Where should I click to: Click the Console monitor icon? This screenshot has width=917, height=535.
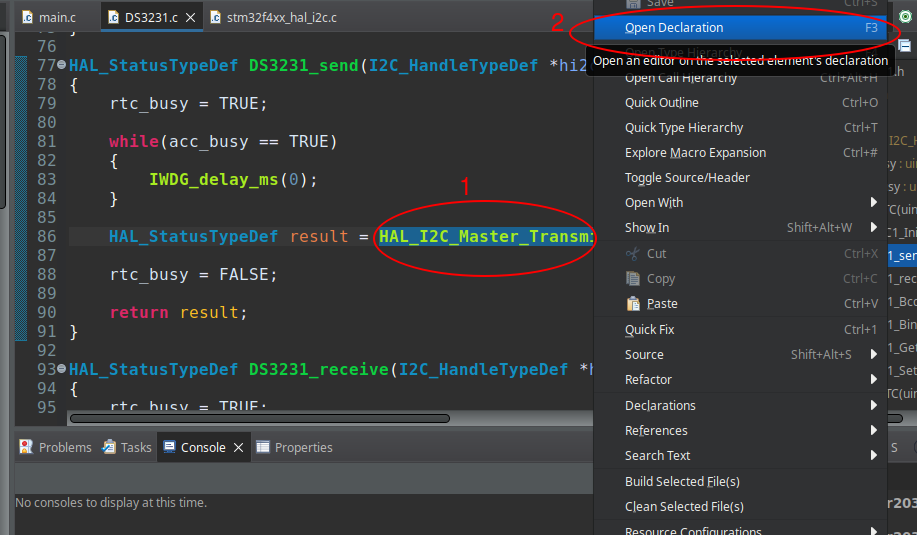point(169,447)
